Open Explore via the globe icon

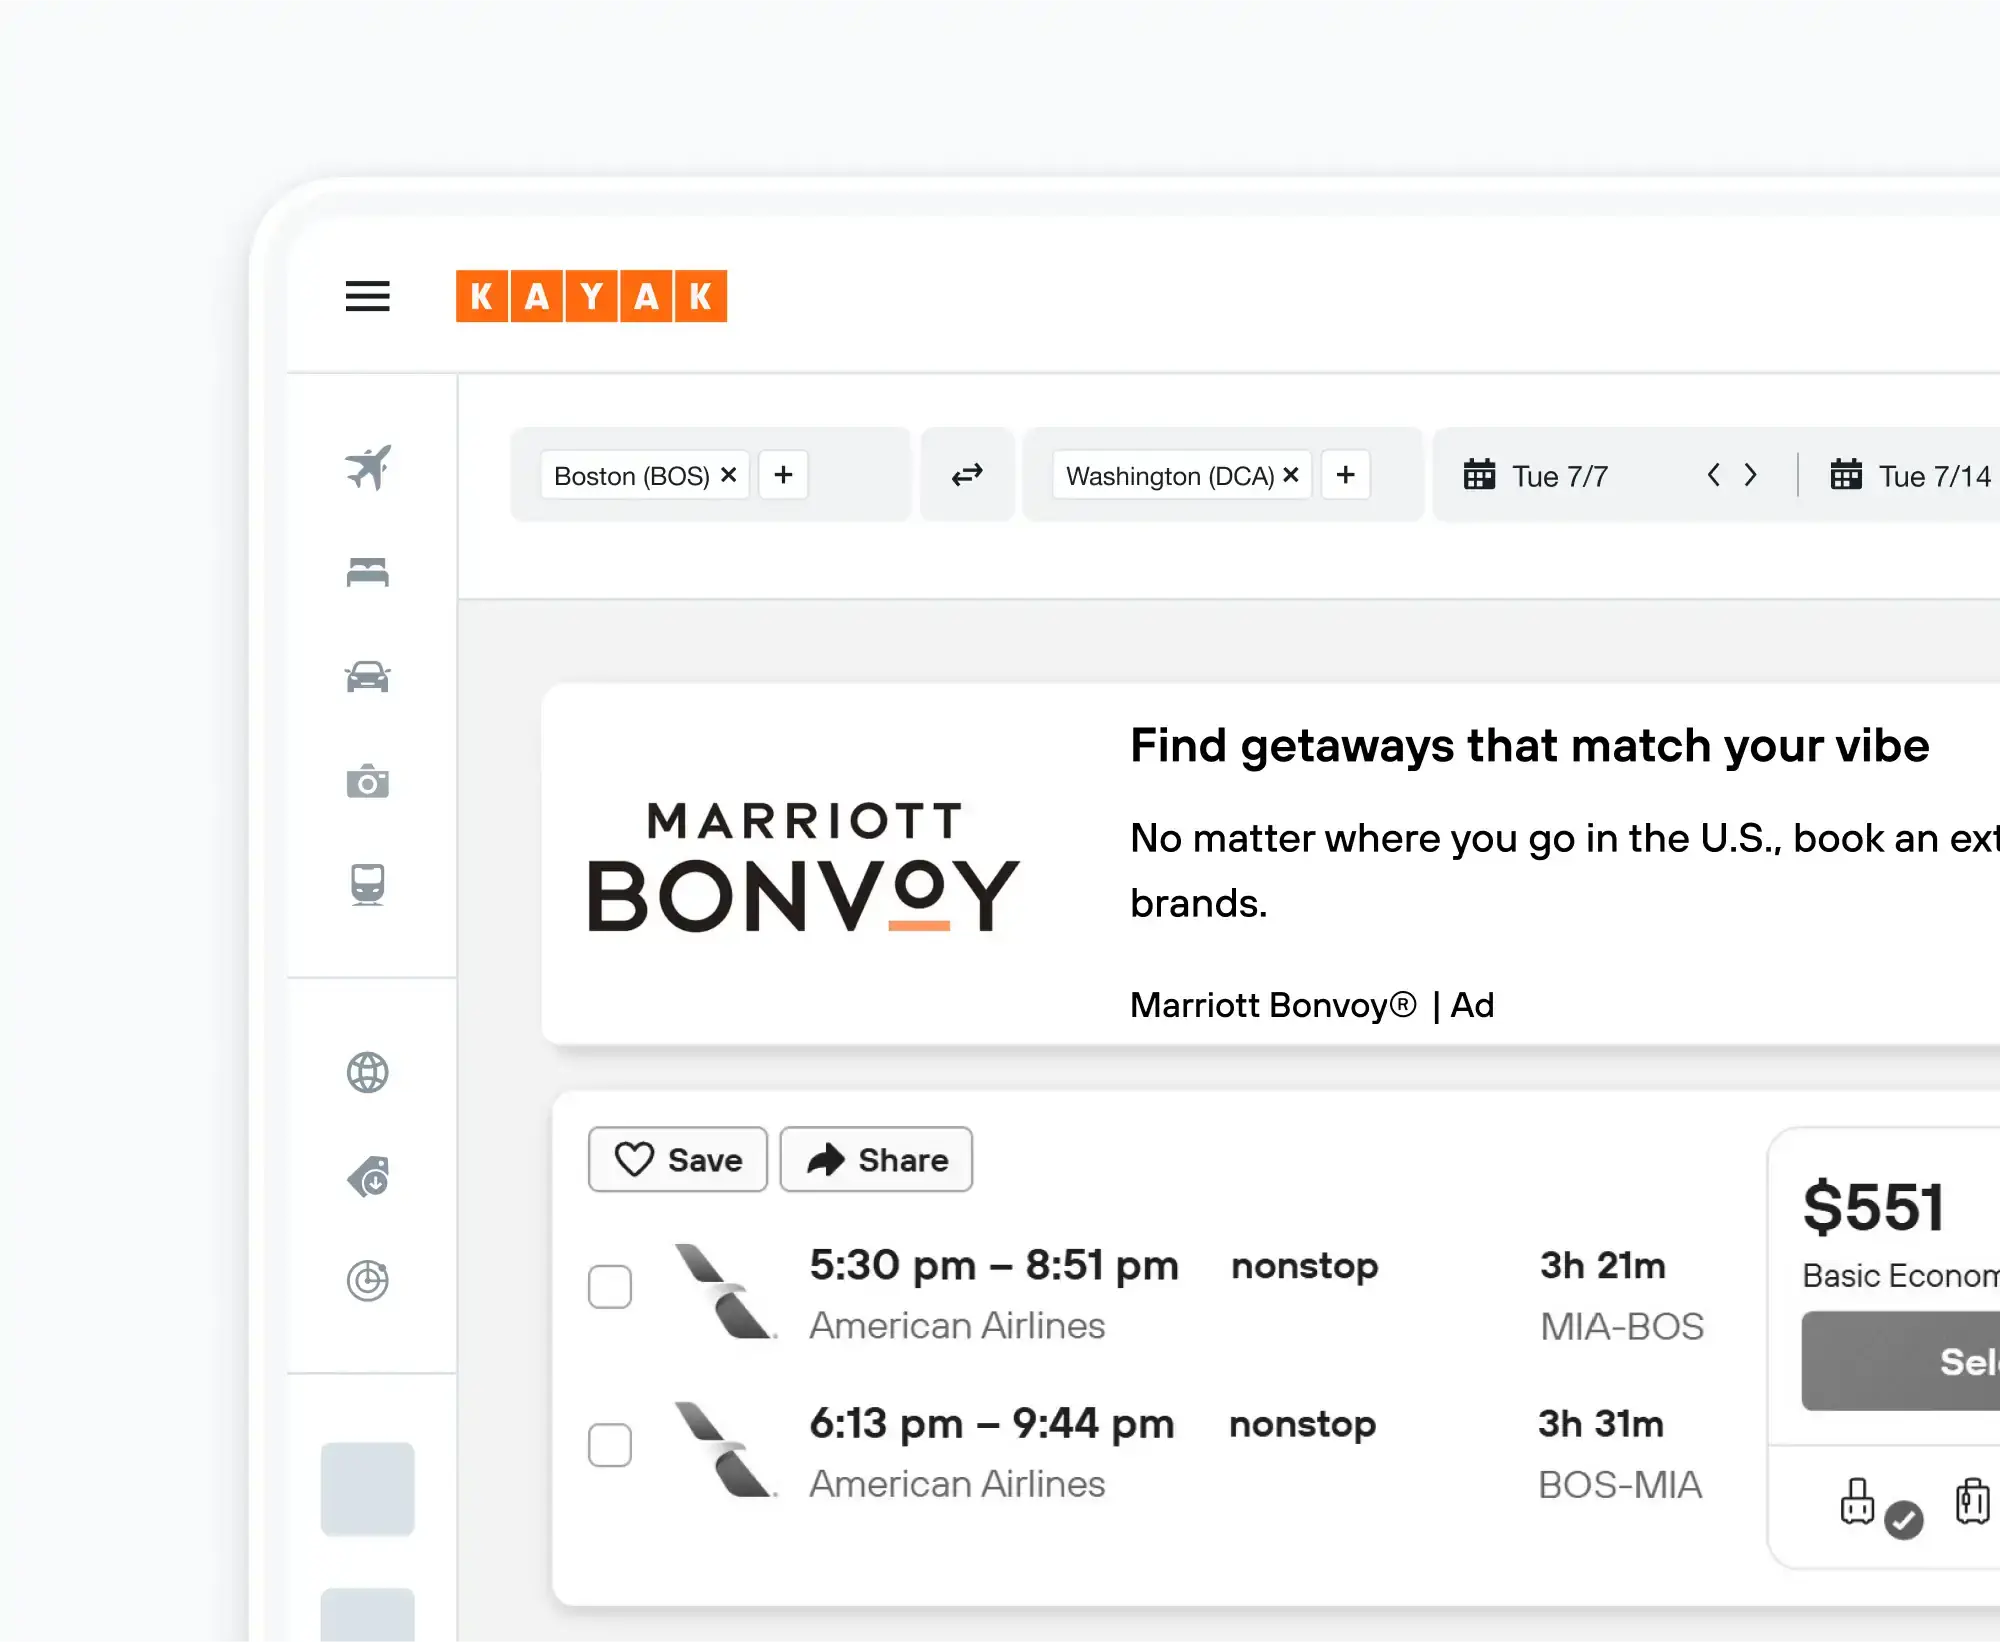point(368,1073)
